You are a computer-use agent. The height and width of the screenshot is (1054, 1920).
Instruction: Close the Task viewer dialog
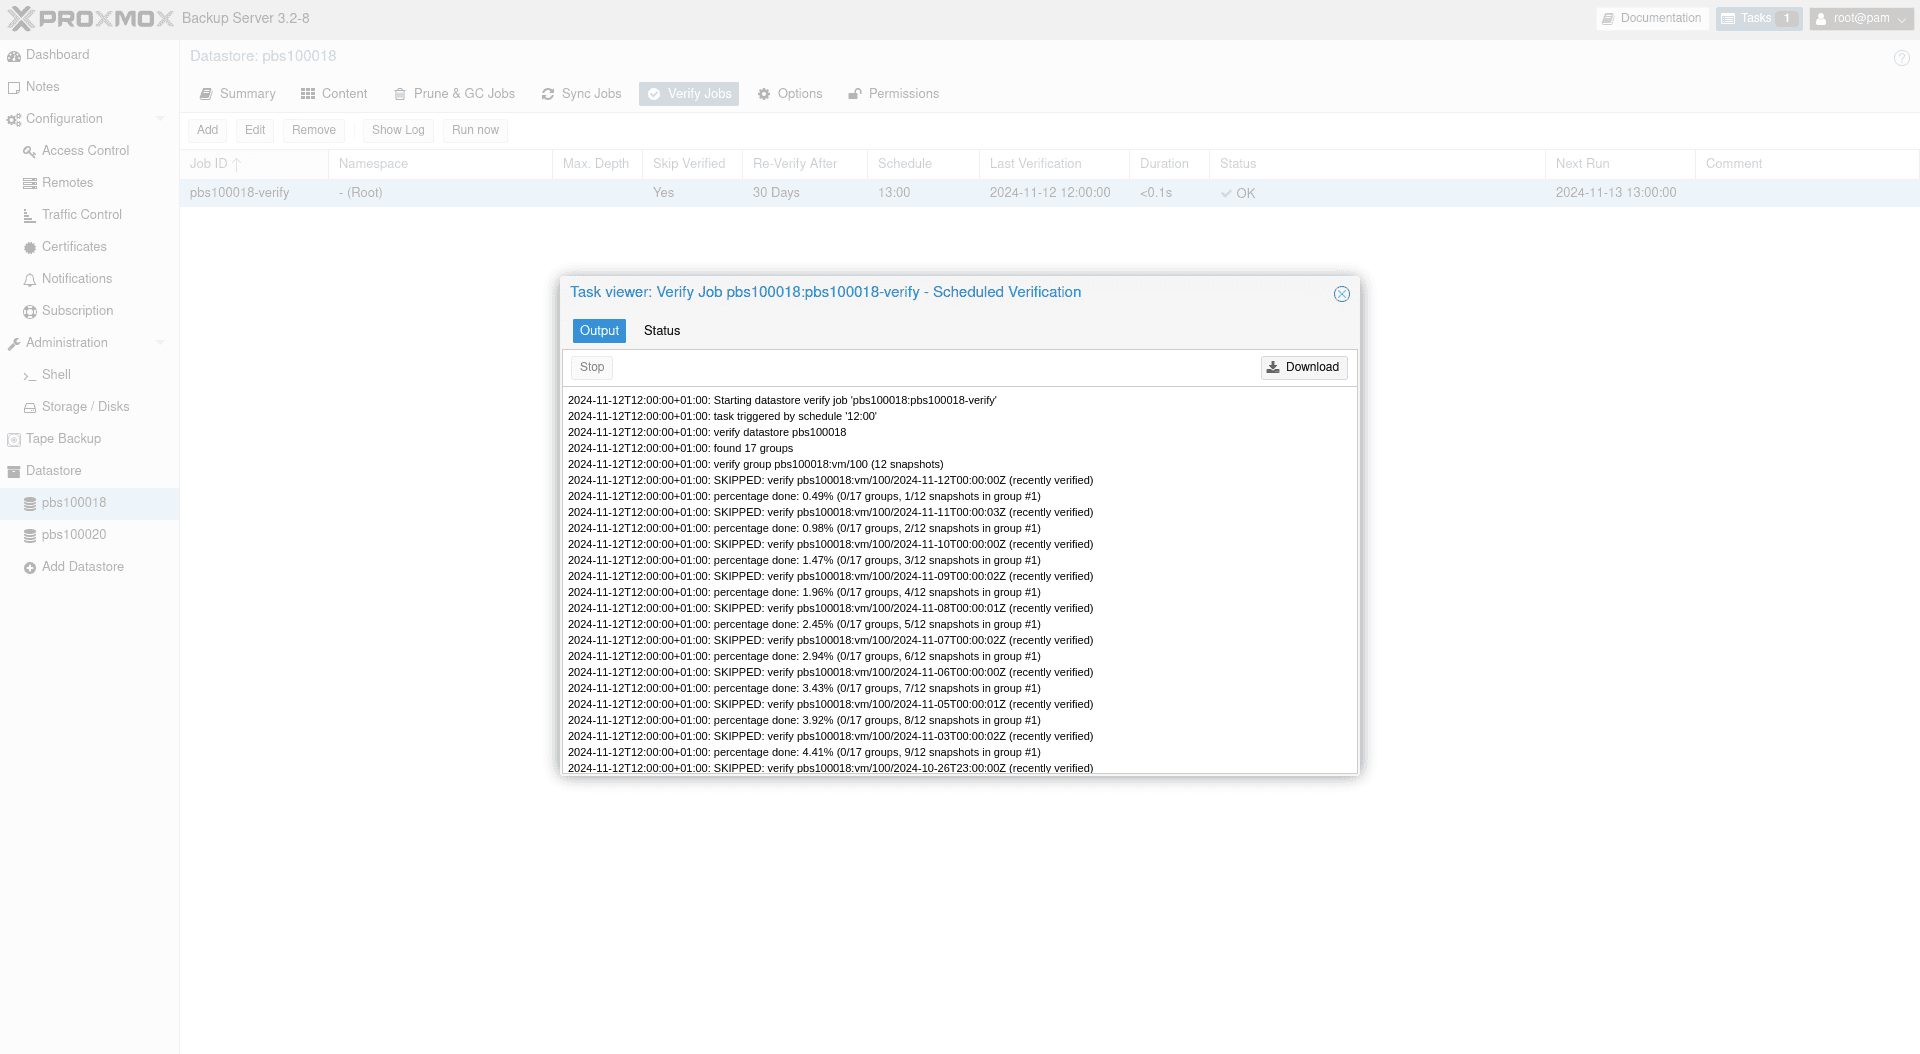pos(1341,294)
